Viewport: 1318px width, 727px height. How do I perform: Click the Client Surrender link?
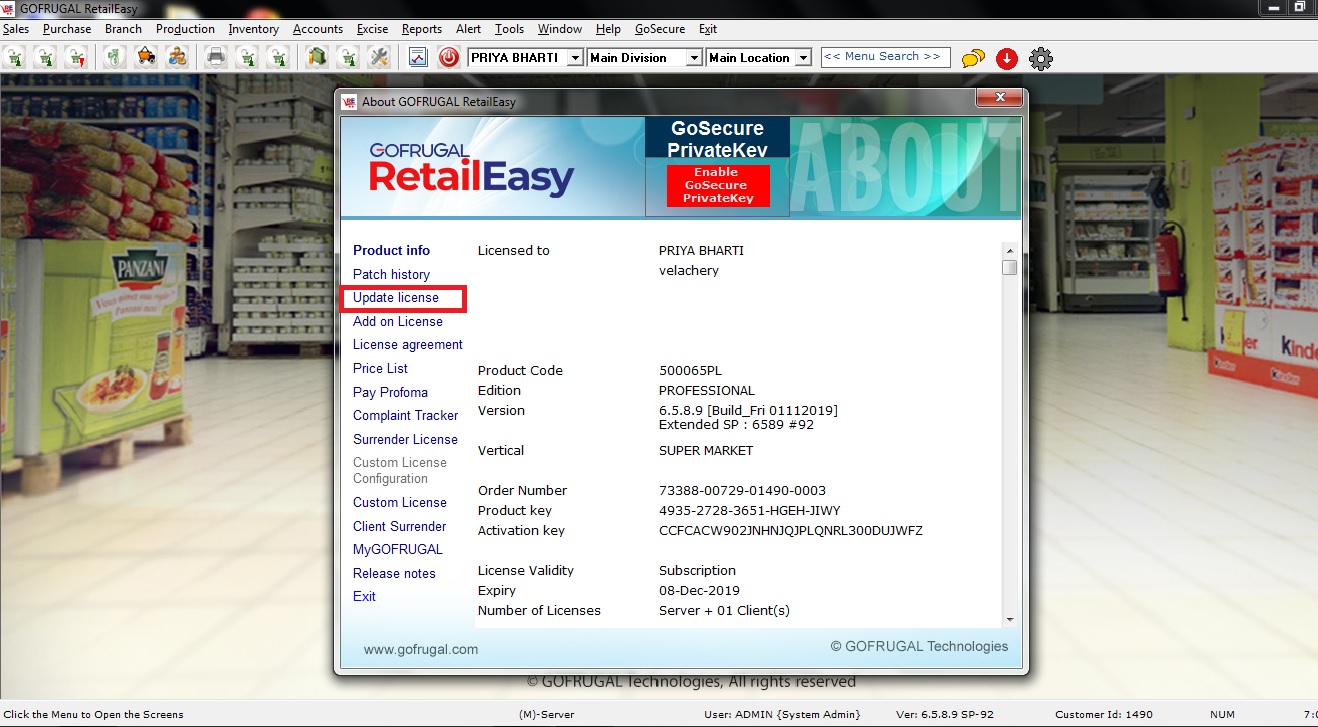[x=400, y=526]
